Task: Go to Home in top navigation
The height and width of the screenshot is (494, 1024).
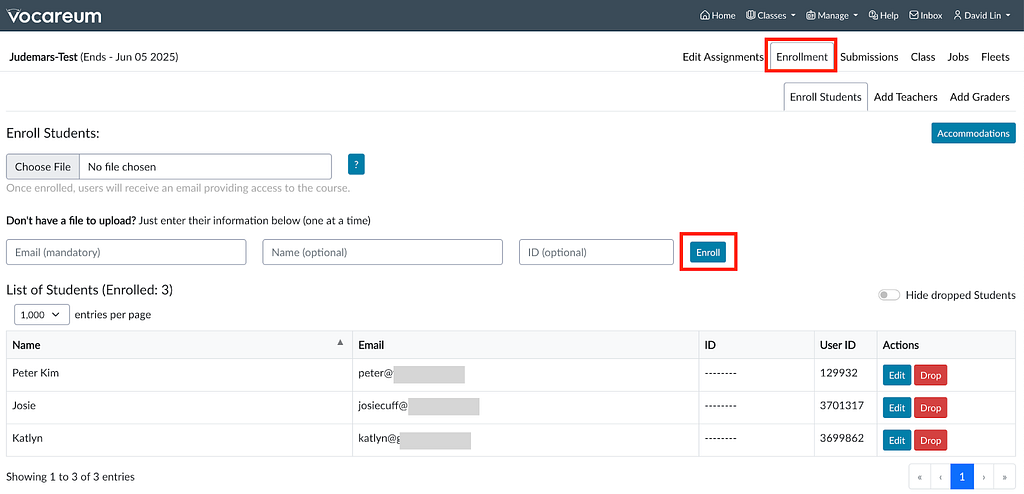Action: tap(717, 16)
